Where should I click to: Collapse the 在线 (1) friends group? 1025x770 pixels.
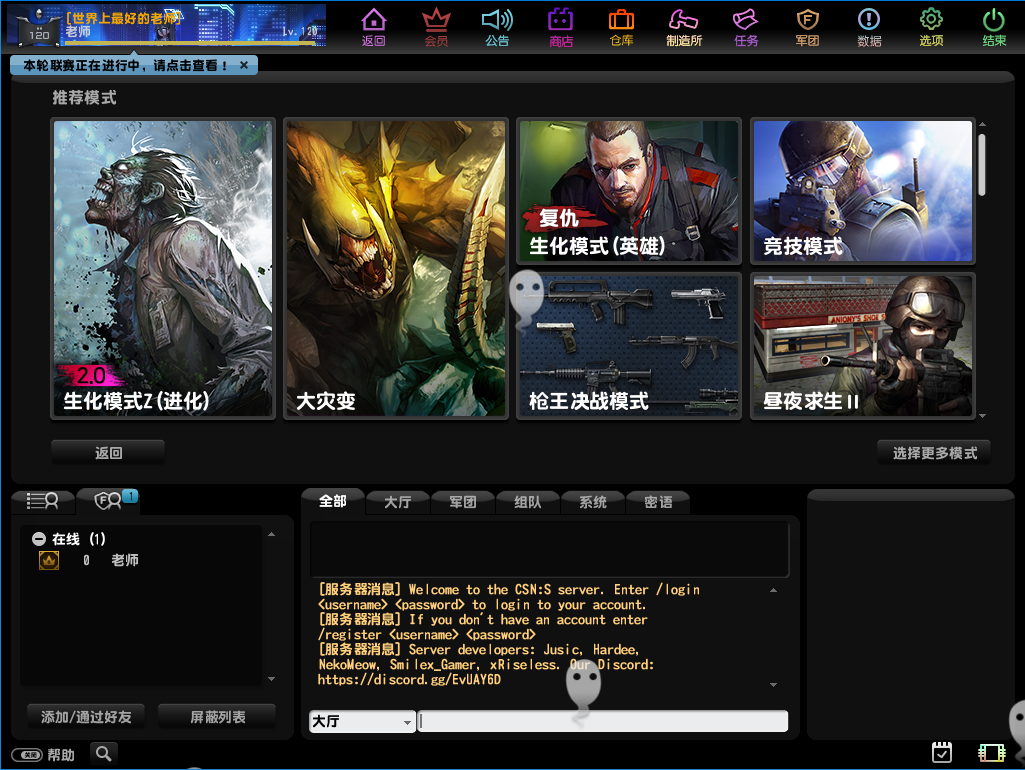39,539
